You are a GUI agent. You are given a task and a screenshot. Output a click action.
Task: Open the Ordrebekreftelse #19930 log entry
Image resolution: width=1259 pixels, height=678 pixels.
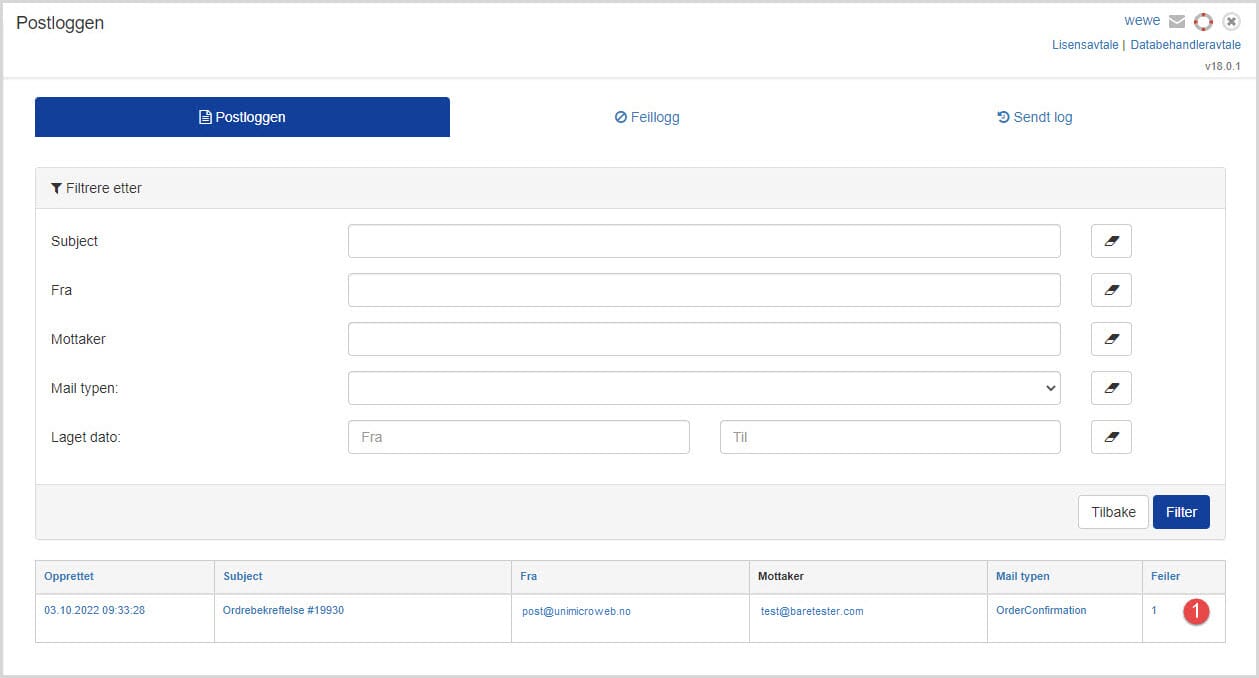pyautogui.click(x=284, y=610)
